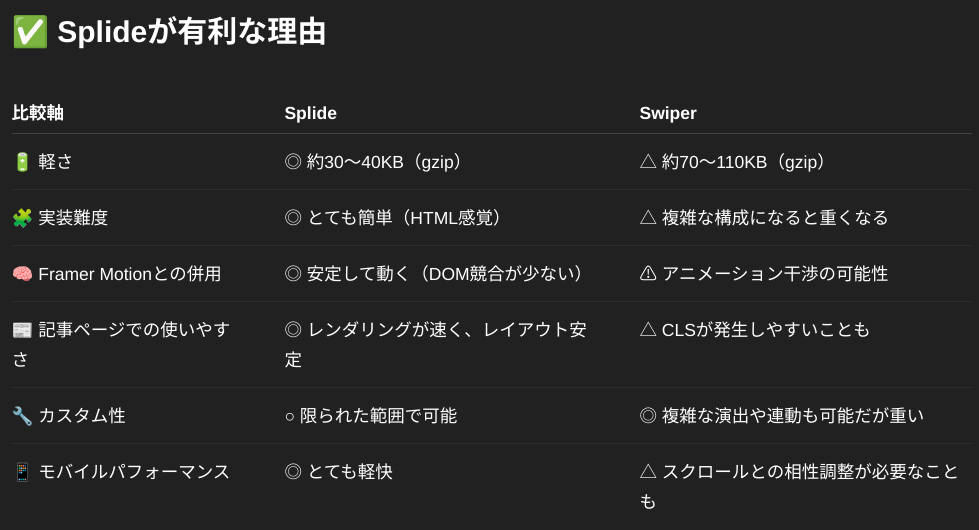Click the newspaper icon beside 記事ページ
The height and width of the screenshot is (530, 979).
pos(22,330)
